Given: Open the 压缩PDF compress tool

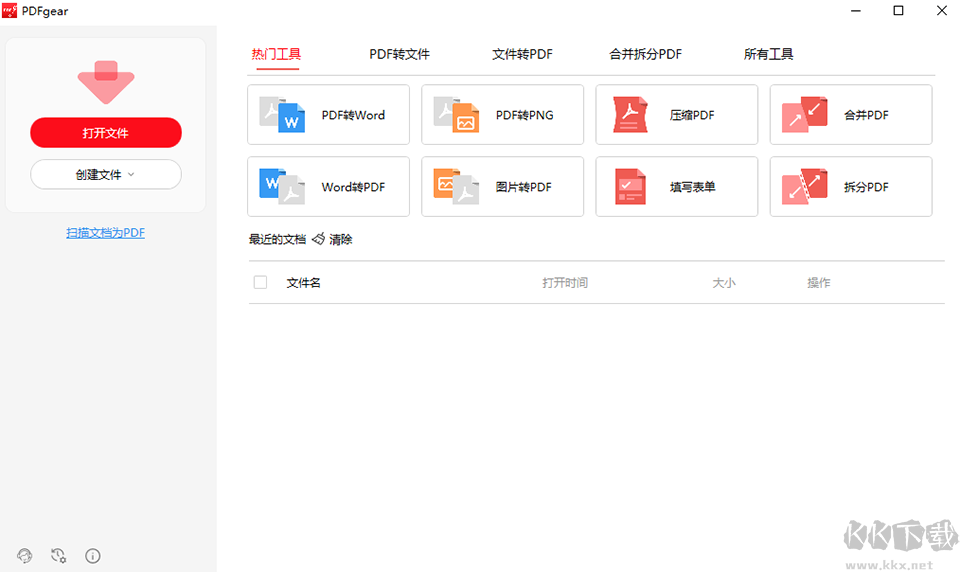Looking at the screenshot, I should coord(677,115).
